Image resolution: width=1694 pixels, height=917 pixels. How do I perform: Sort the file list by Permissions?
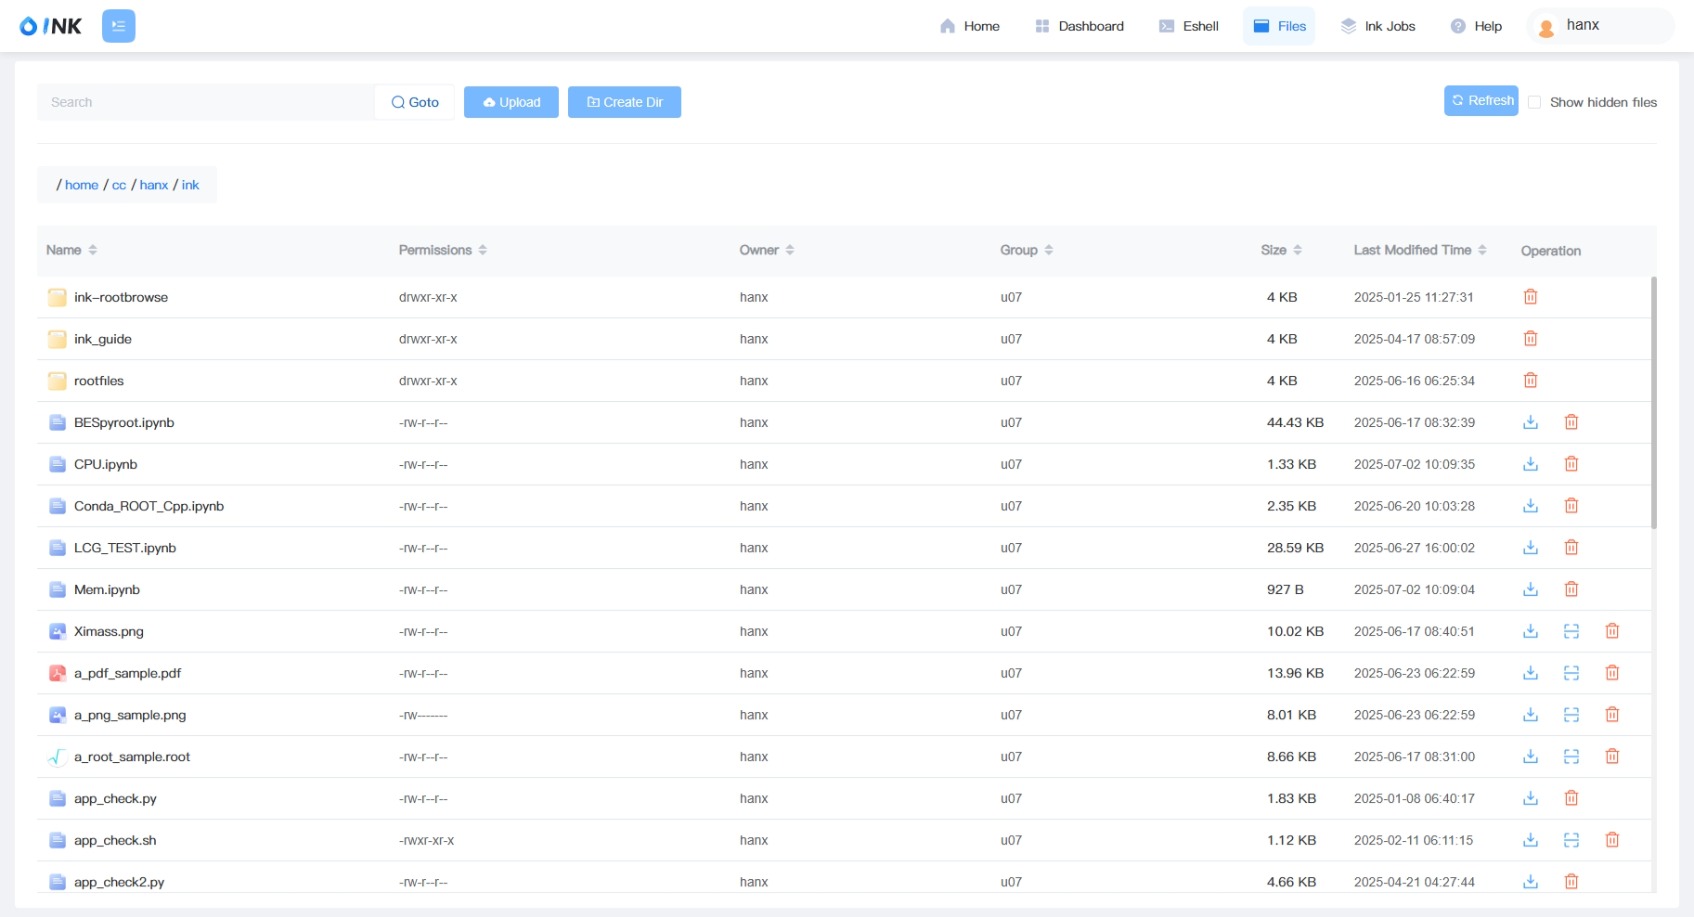click(482, 250)
